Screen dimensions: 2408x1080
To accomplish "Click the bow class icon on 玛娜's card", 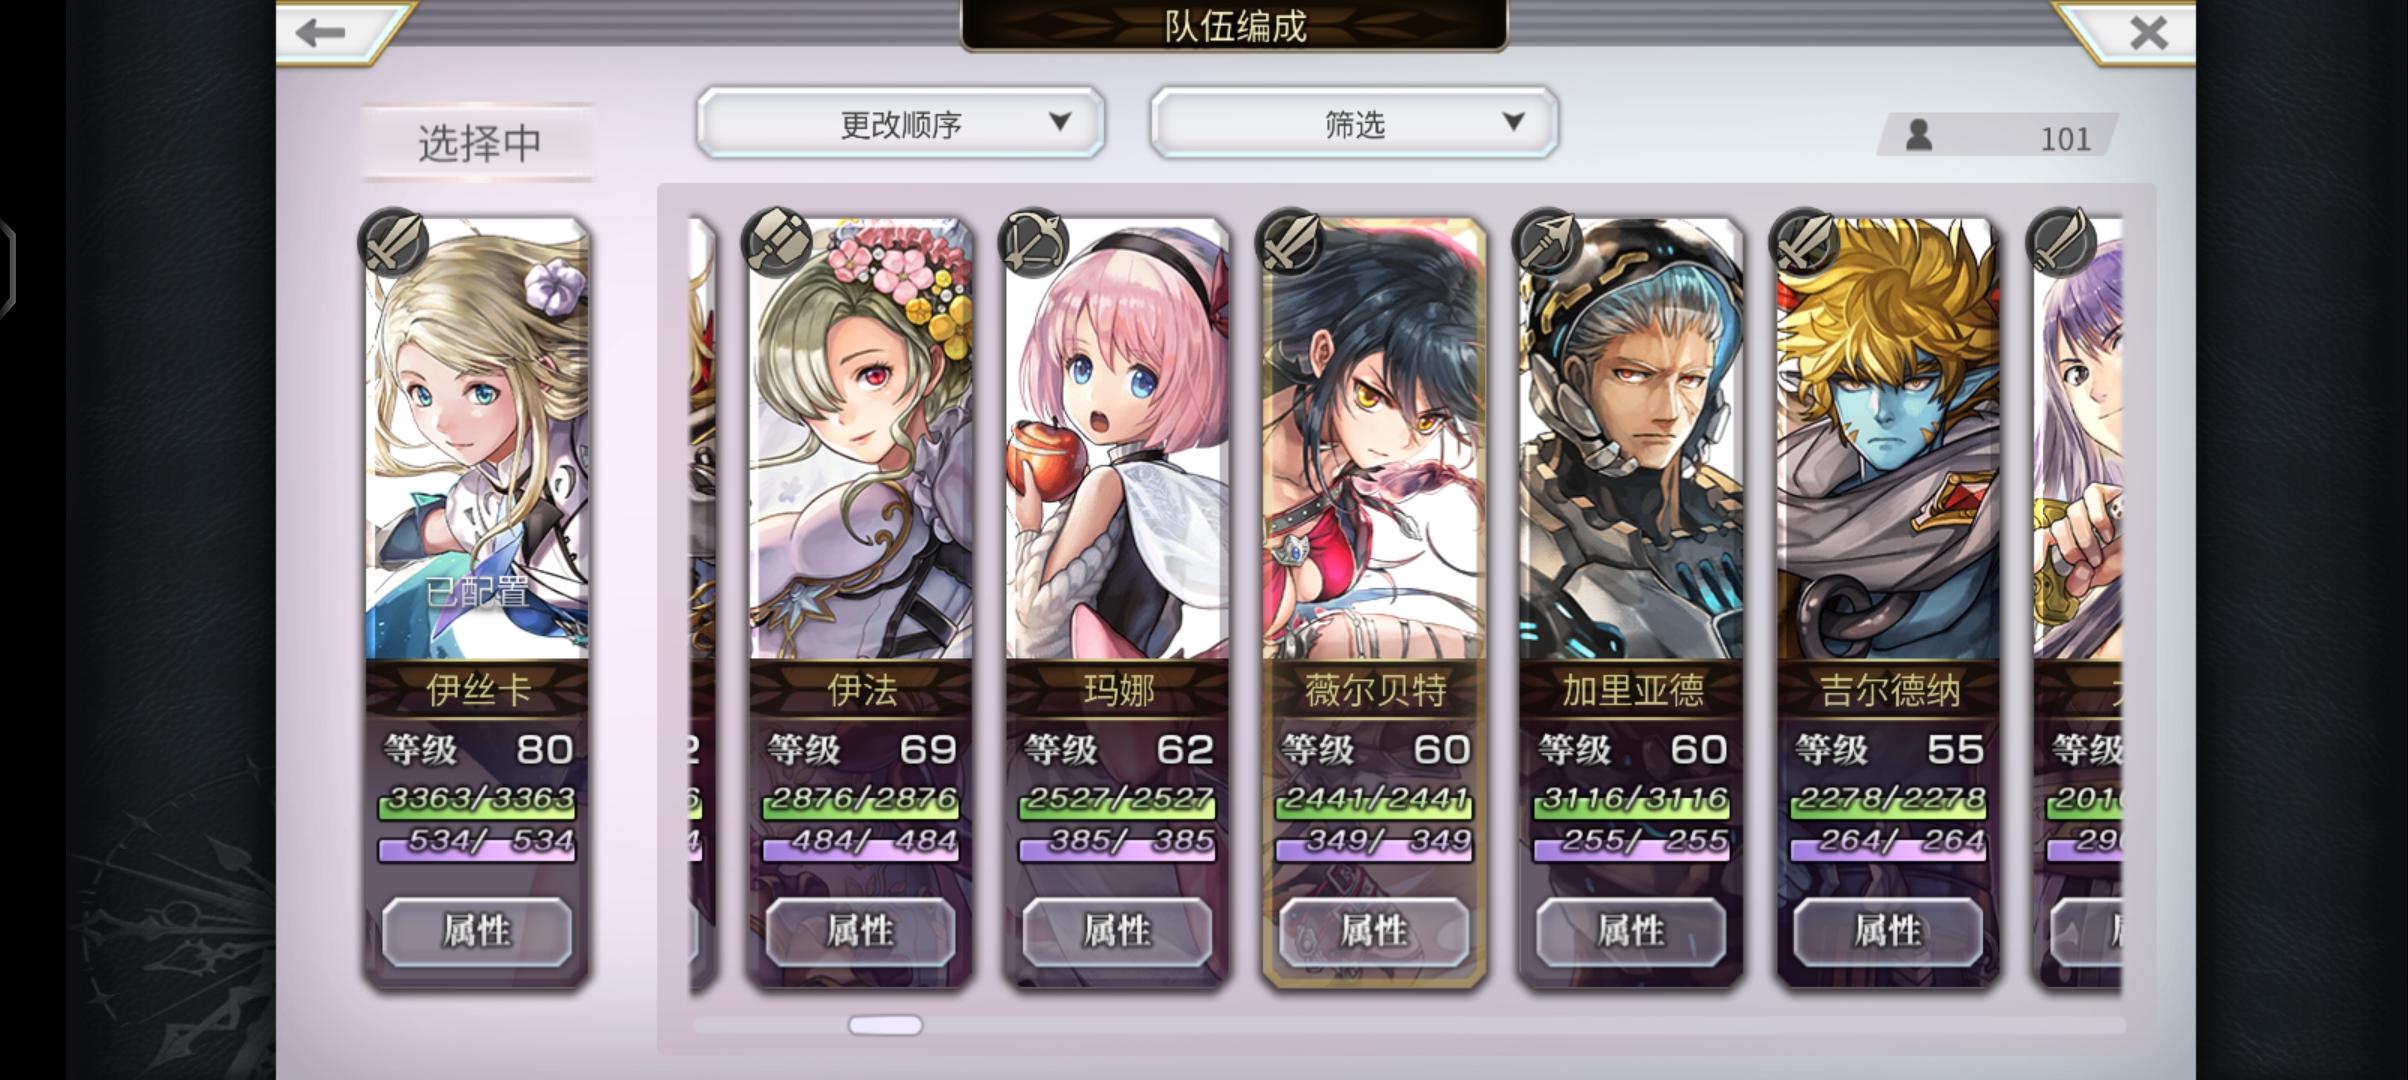I will pos(1034,242).
